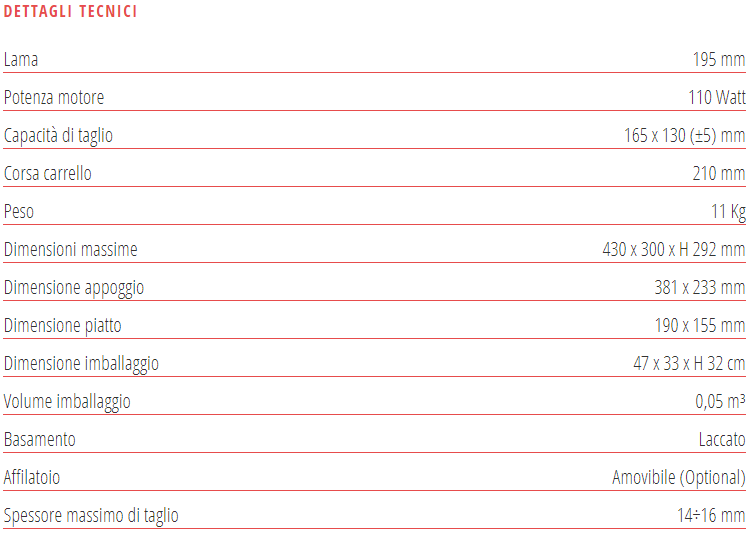
Task: Click the 165 x 130 (±5) mm value
Action: tap(684, 135)
